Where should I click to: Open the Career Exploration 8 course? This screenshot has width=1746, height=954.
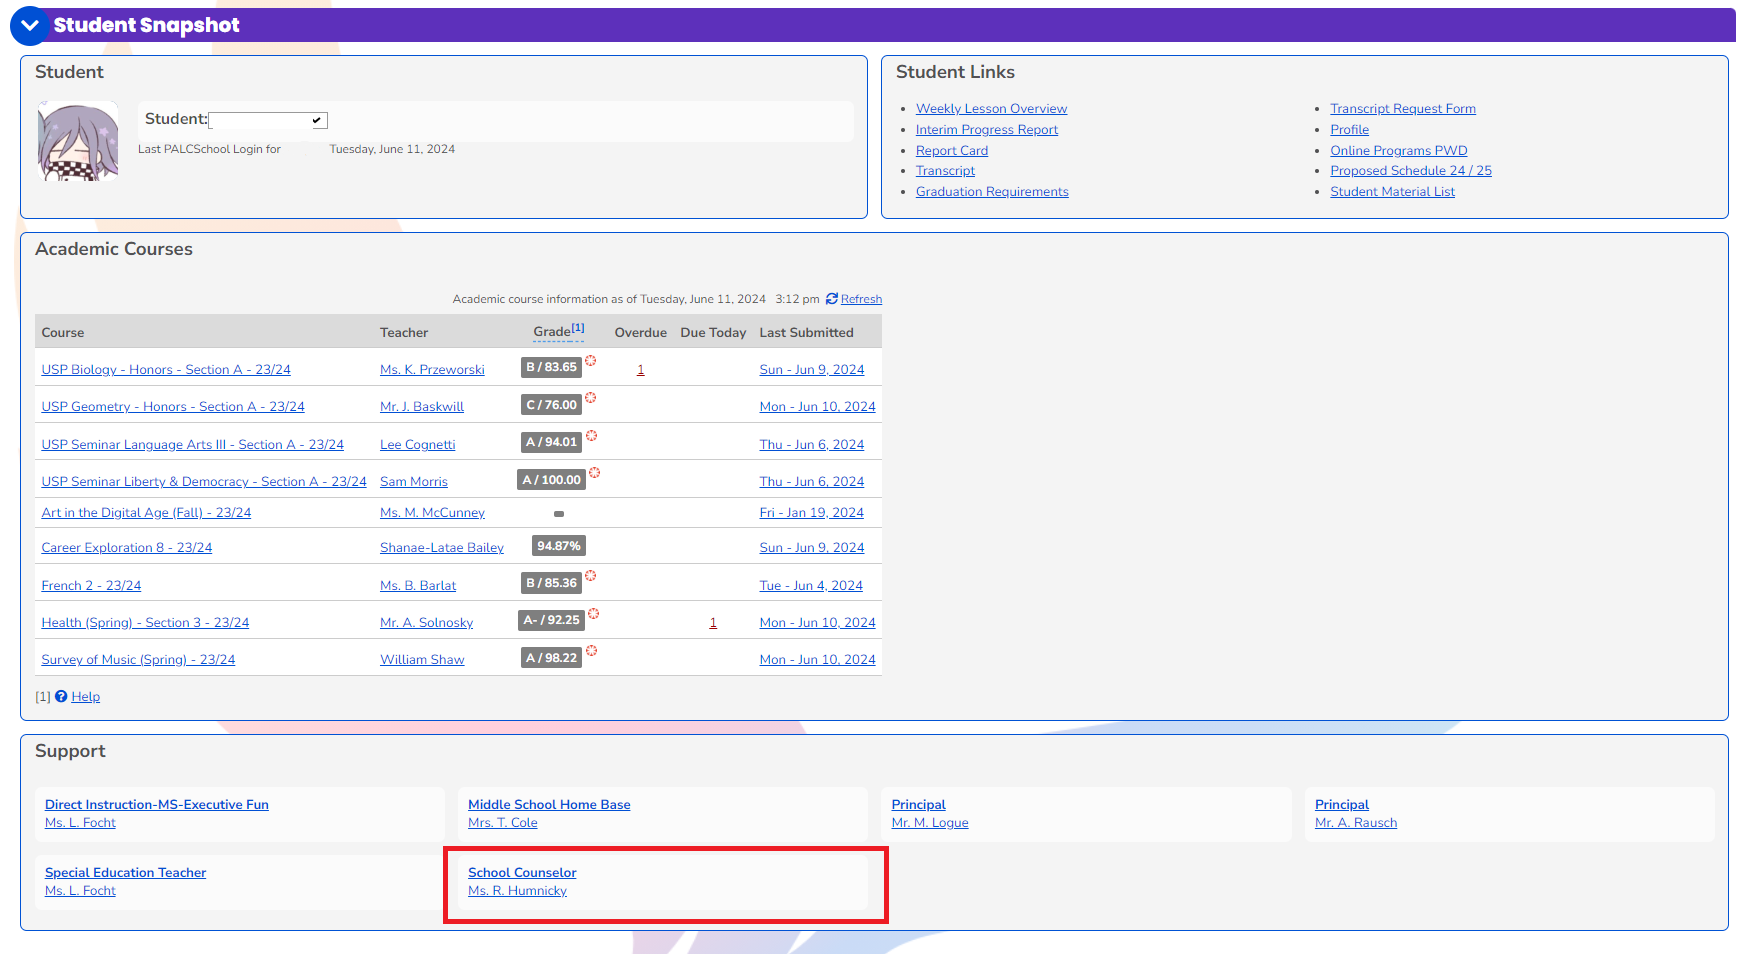point(126,547)
